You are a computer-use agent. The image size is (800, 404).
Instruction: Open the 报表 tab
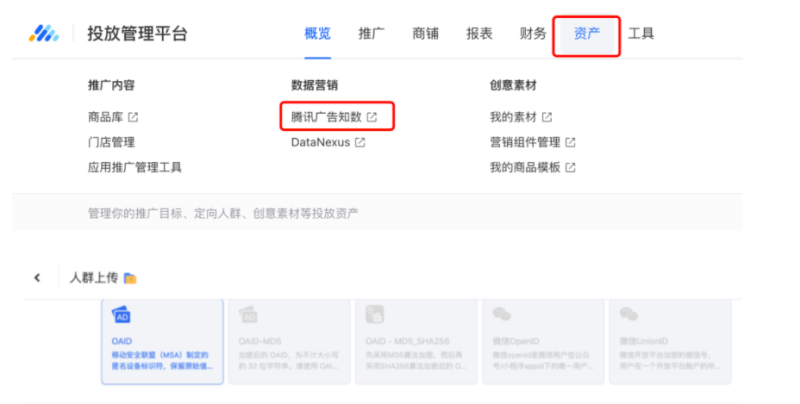pos(479,34)
